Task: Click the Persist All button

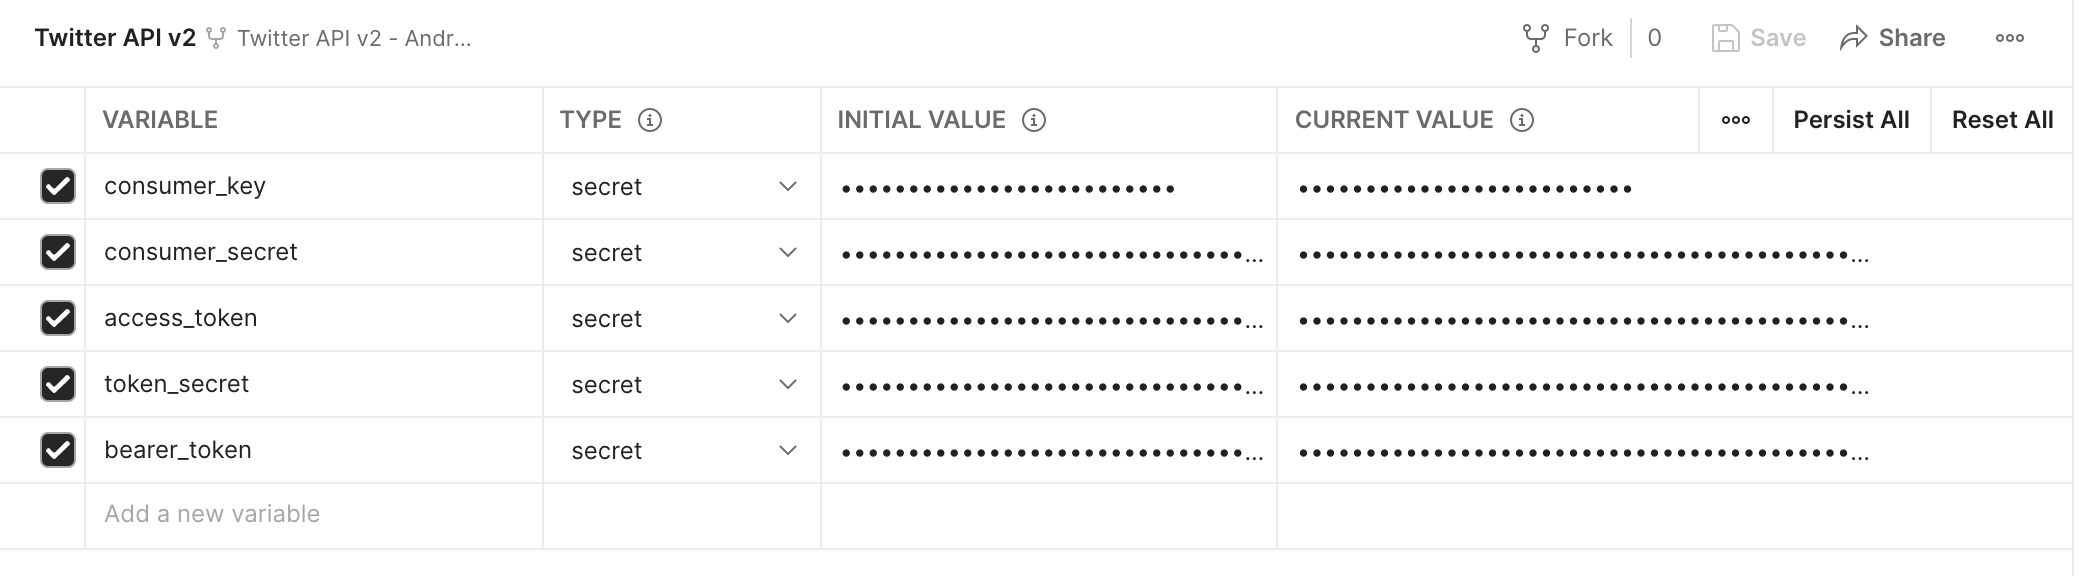Action: (1851, 120)
